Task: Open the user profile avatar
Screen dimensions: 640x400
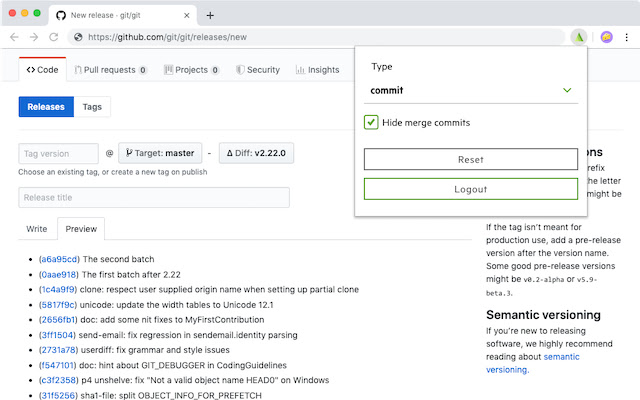Action: (x=607, y=37)
